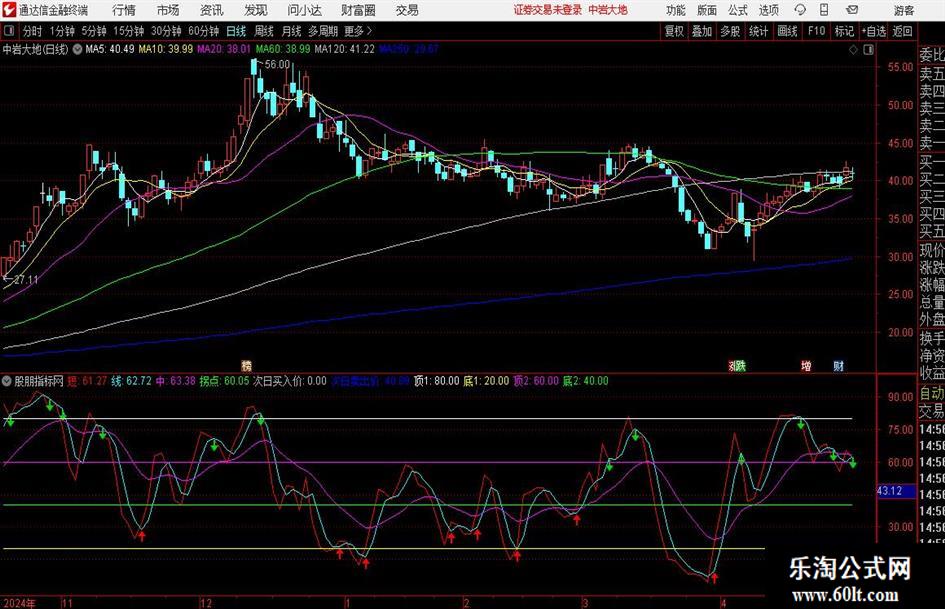Click the MA10: 39.99 indicator value
945x609 pixels.
click(166, 49)
